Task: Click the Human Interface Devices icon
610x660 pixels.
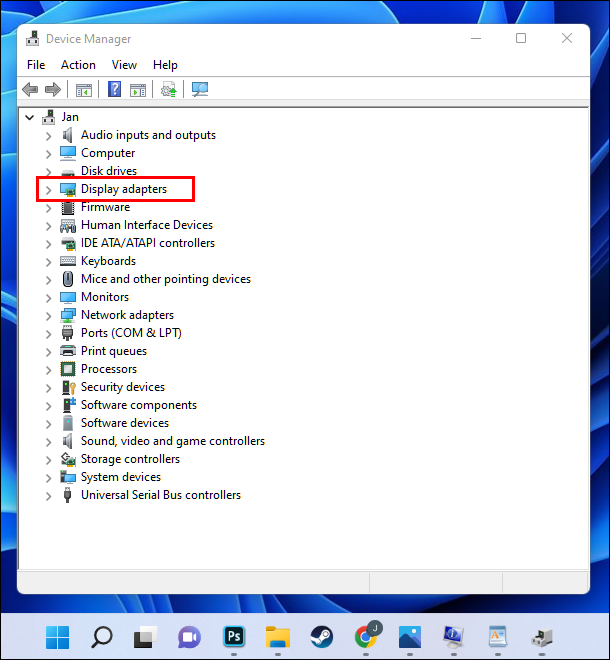Action: coord(68,225)
